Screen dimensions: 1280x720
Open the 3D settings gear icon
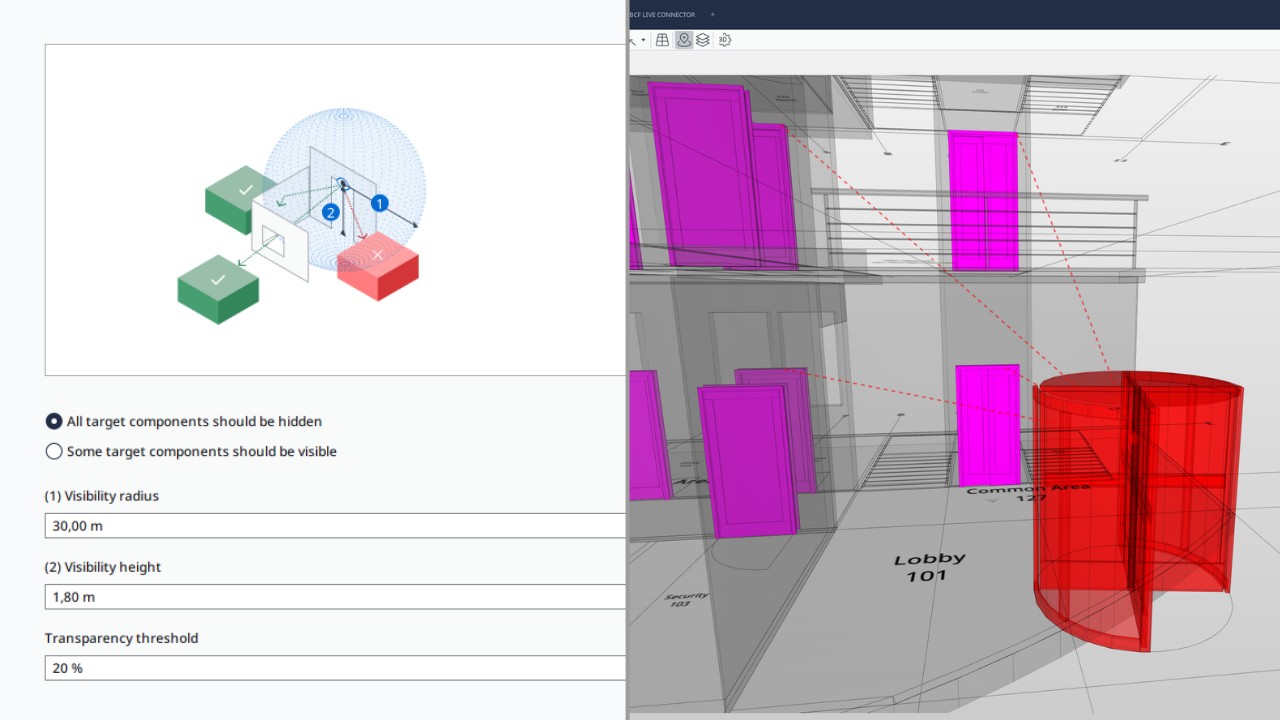pos(725,40)
